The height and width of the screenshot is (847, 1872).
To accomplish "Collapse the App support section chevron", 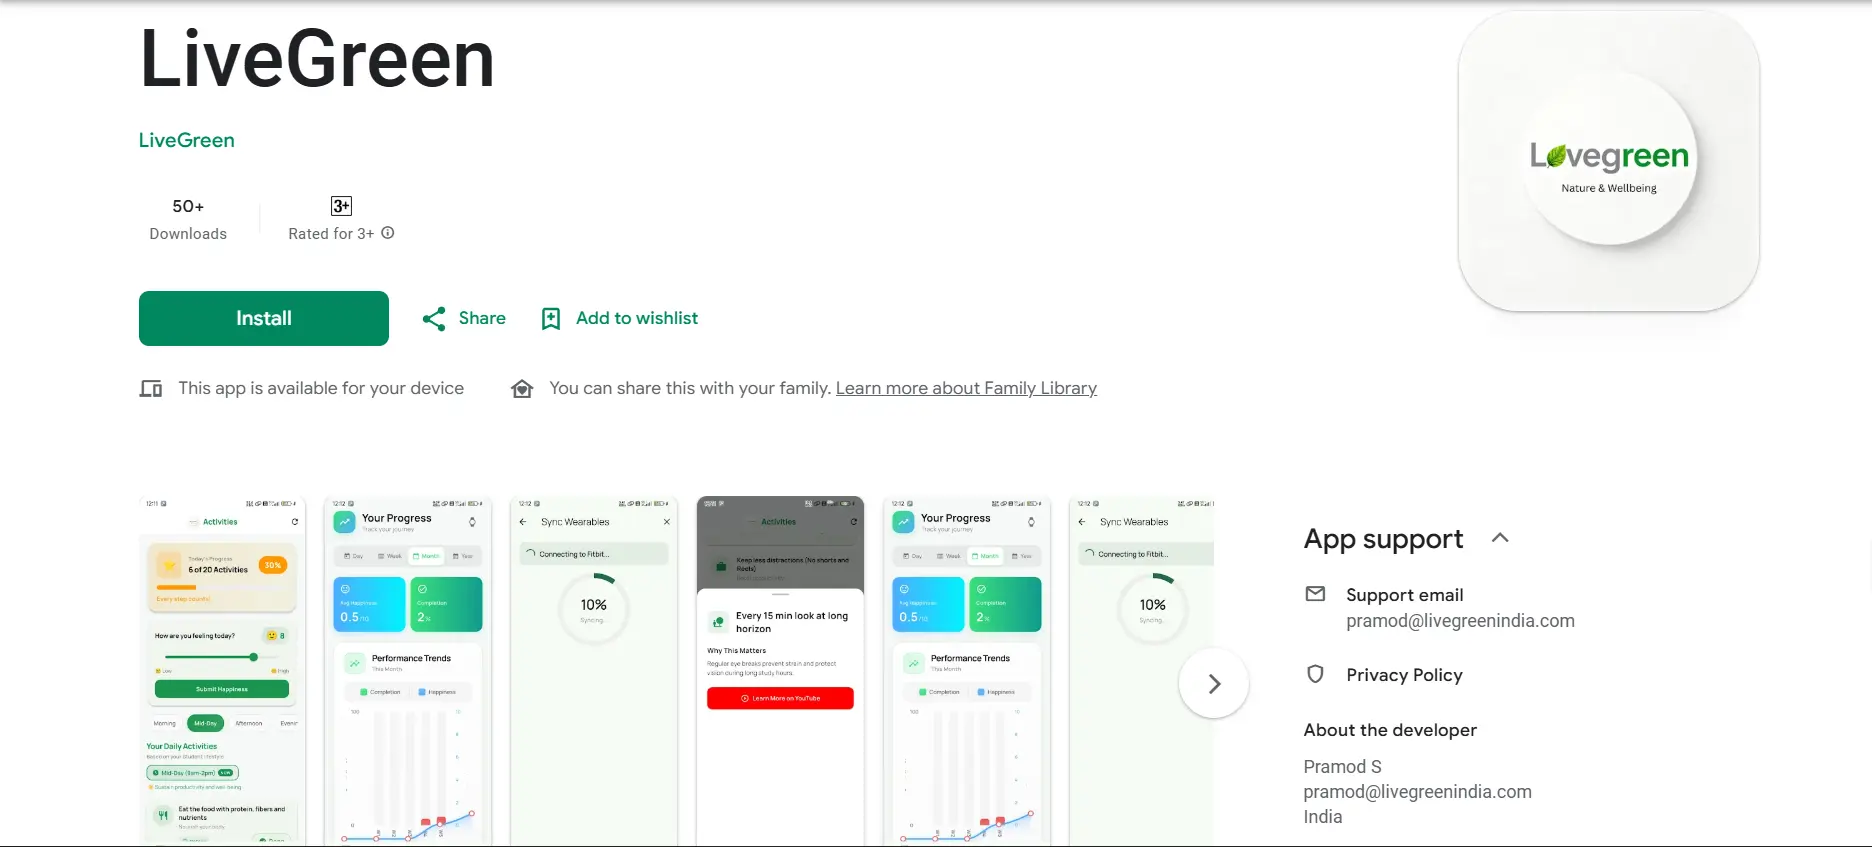I will pos(1500,538).
